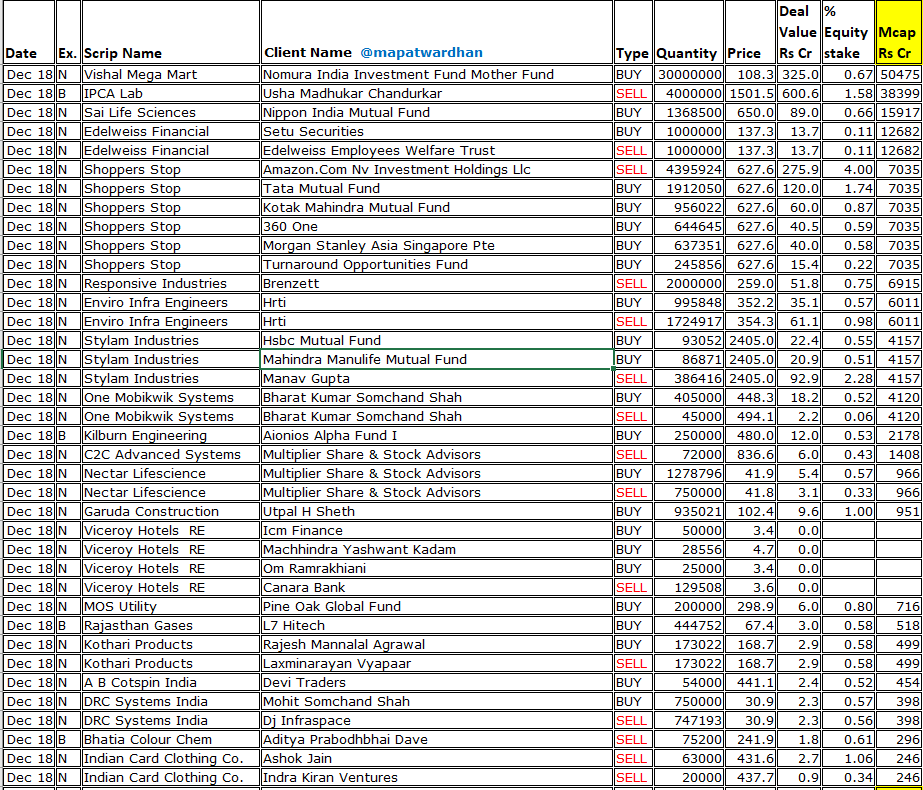Select quantity 1278796 for Nectar Lifescience

tap(689, 473)
